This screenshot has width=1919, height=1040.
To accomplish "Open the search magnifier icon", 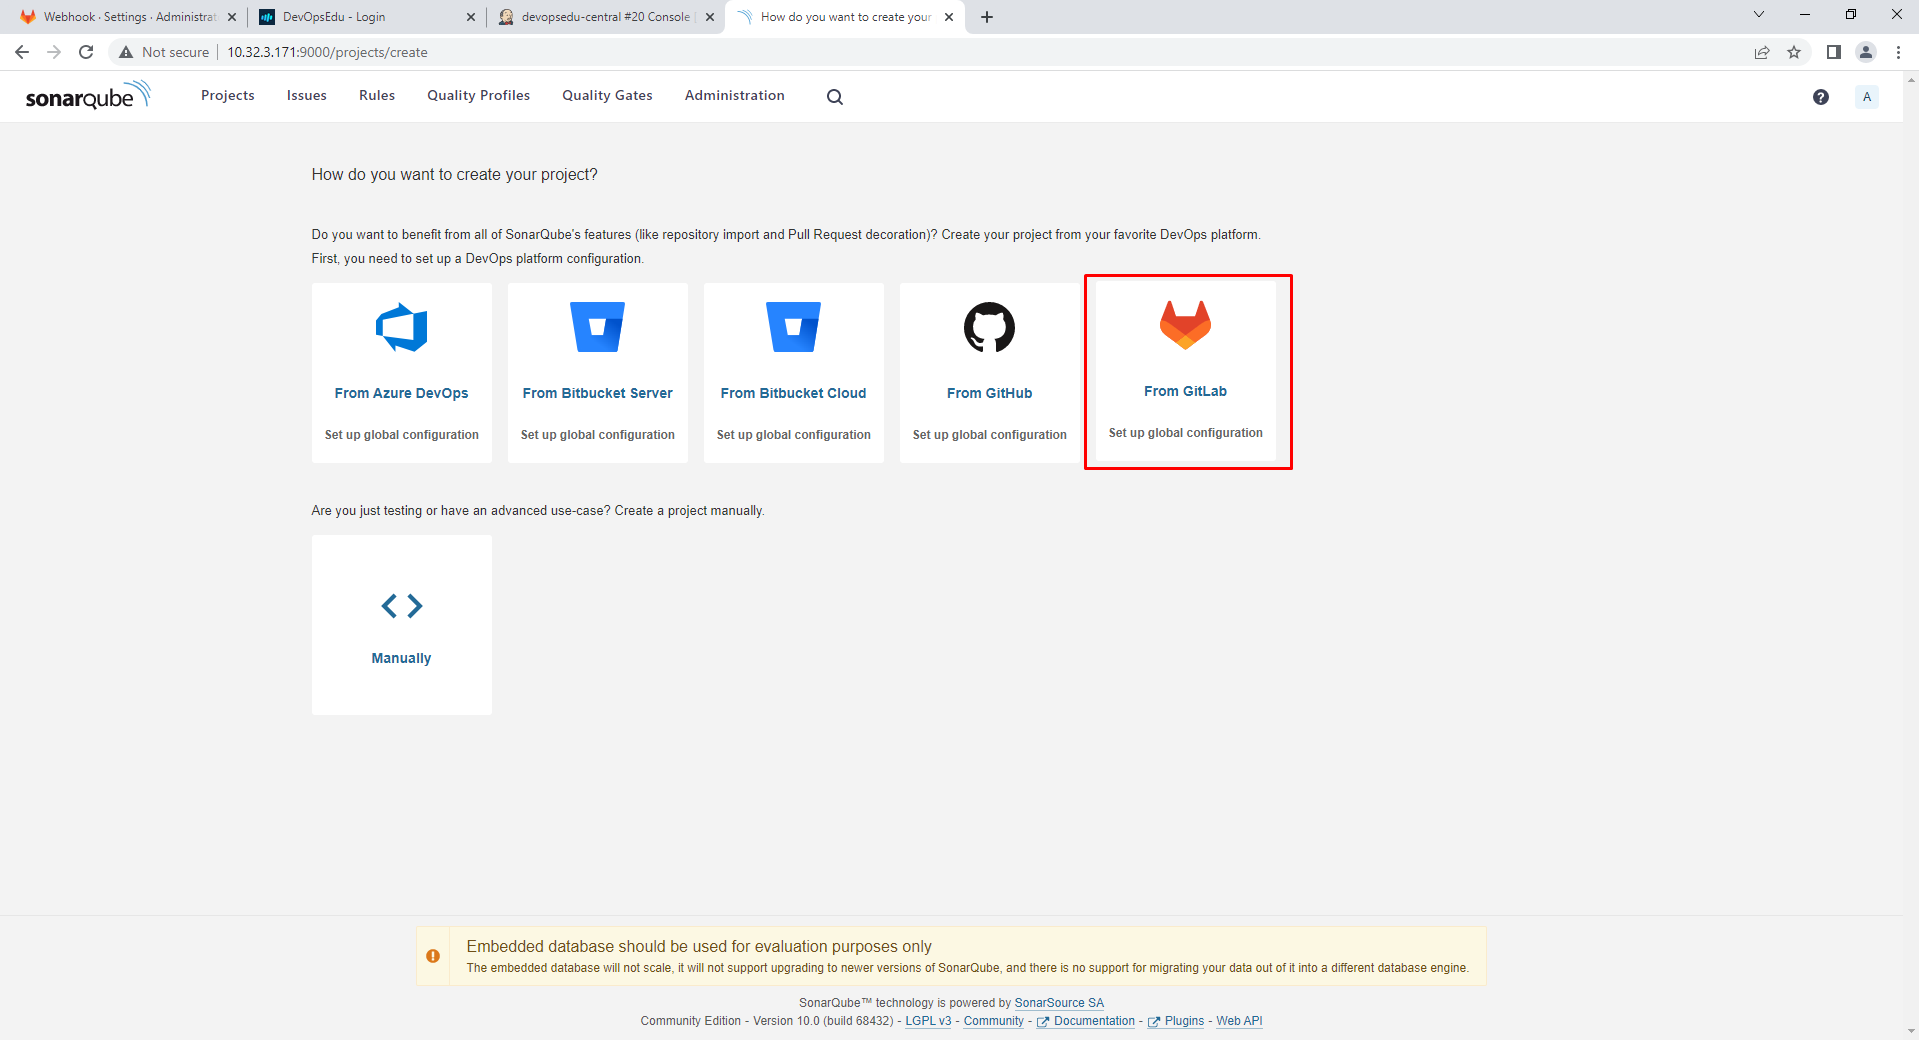I will [835, 97].
